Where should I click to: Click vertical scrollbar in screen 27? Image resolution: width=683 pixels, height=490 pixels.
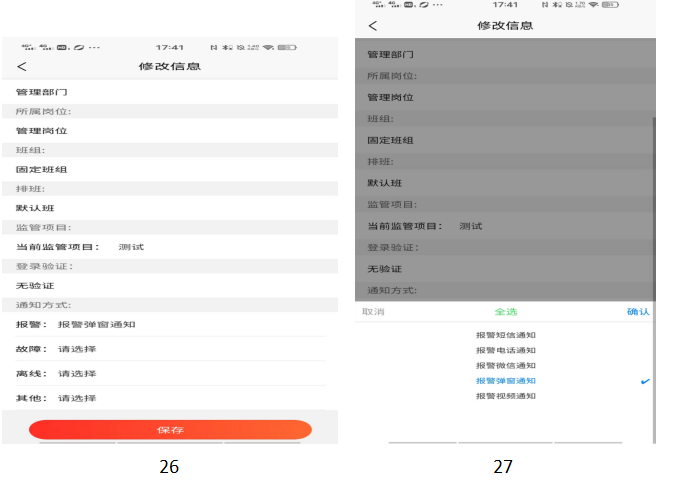(654, 279)
